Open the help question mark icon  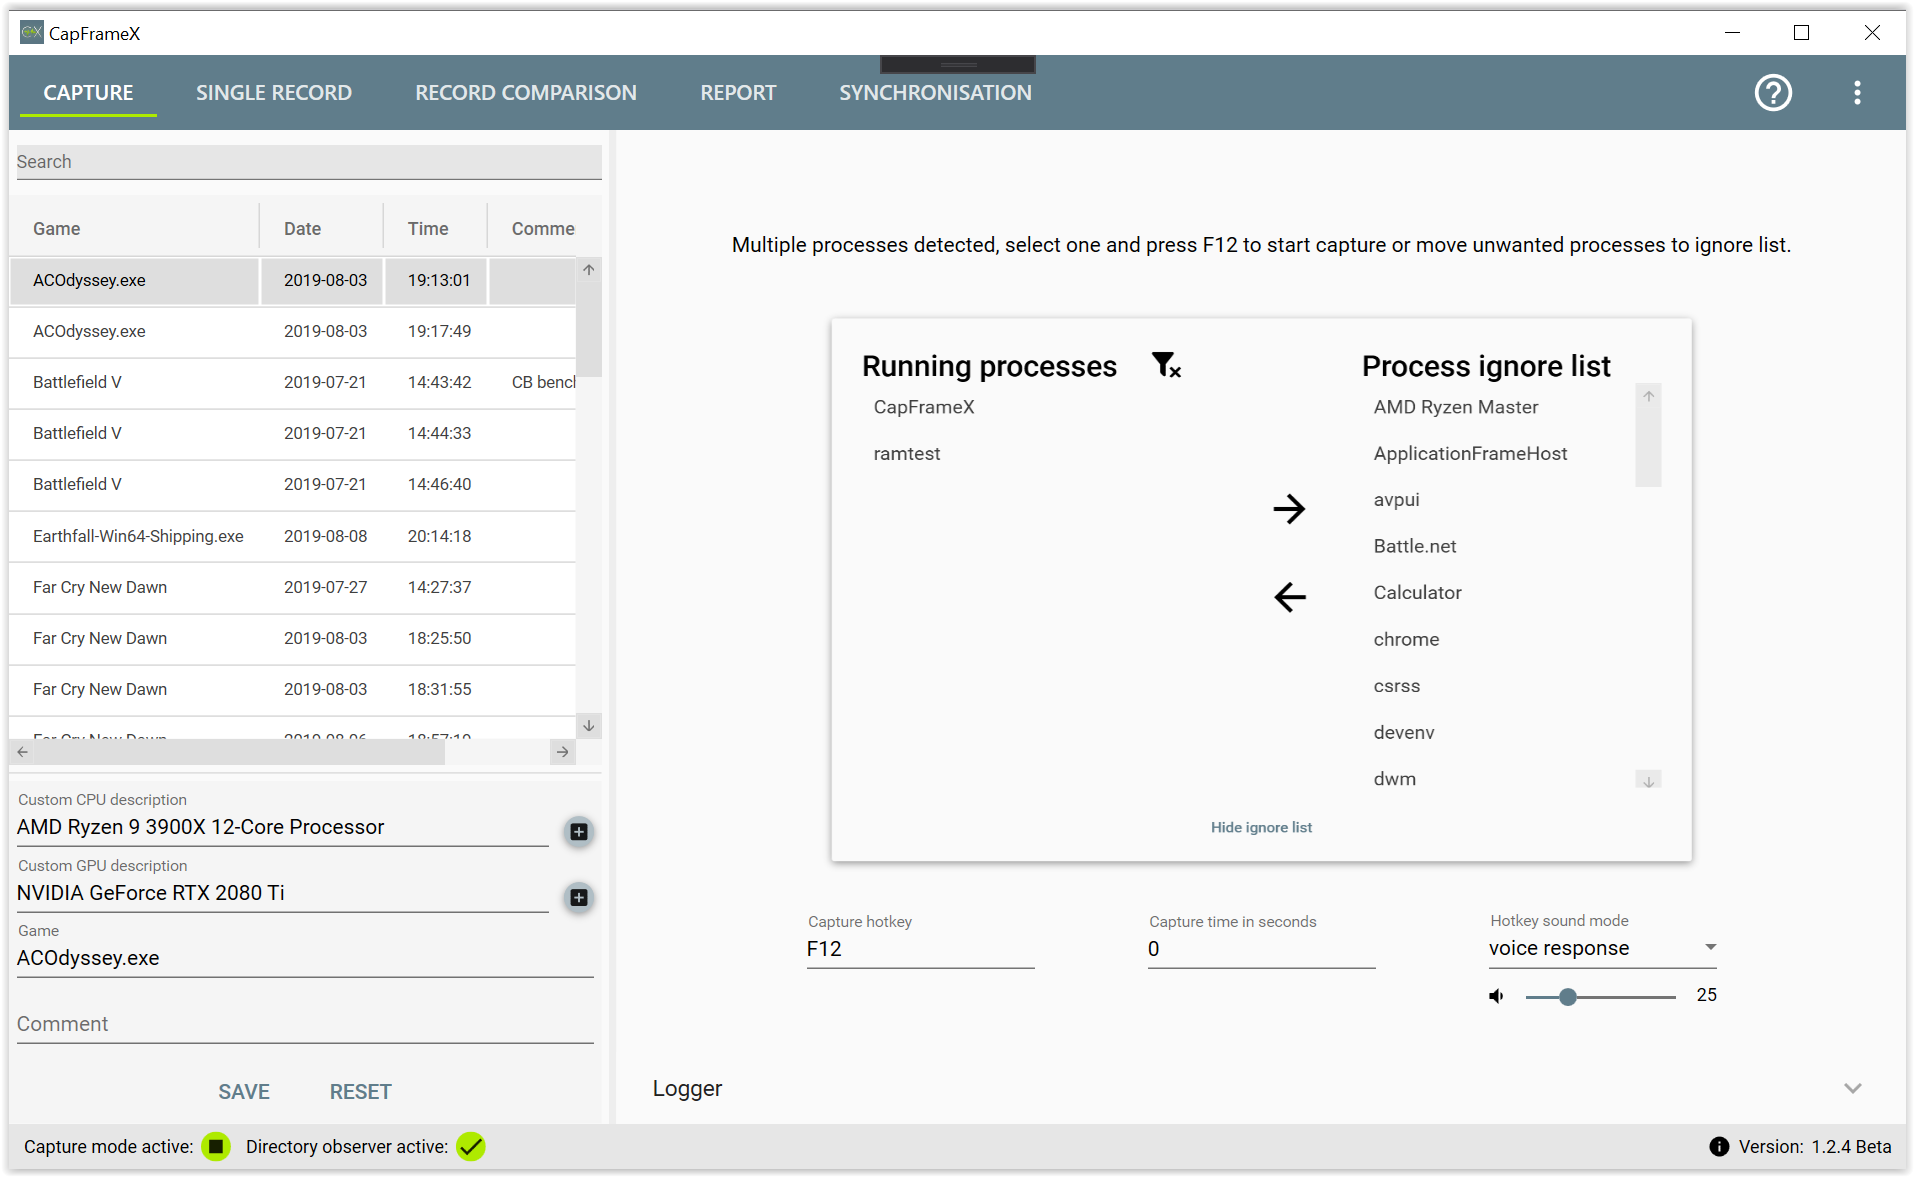[x=1773, y=93]
